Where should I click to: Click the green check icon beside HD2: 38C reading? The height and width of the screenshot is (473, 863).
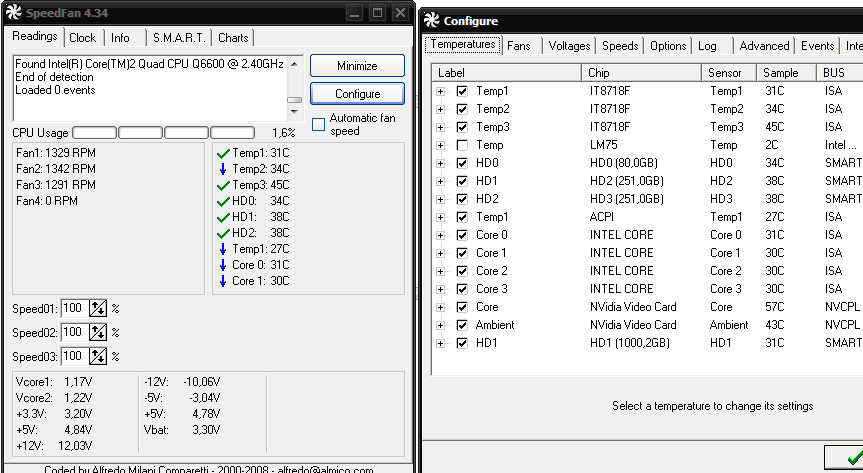223,233
